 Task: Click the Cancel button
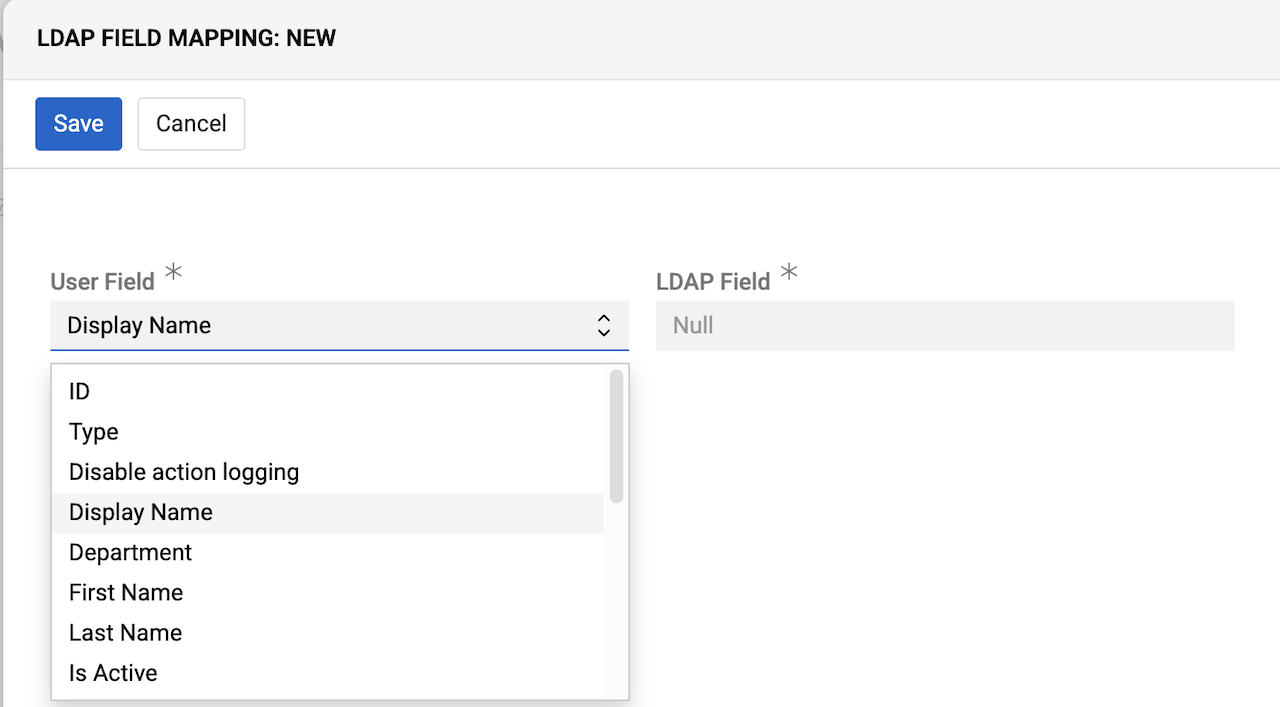[191, 123]
